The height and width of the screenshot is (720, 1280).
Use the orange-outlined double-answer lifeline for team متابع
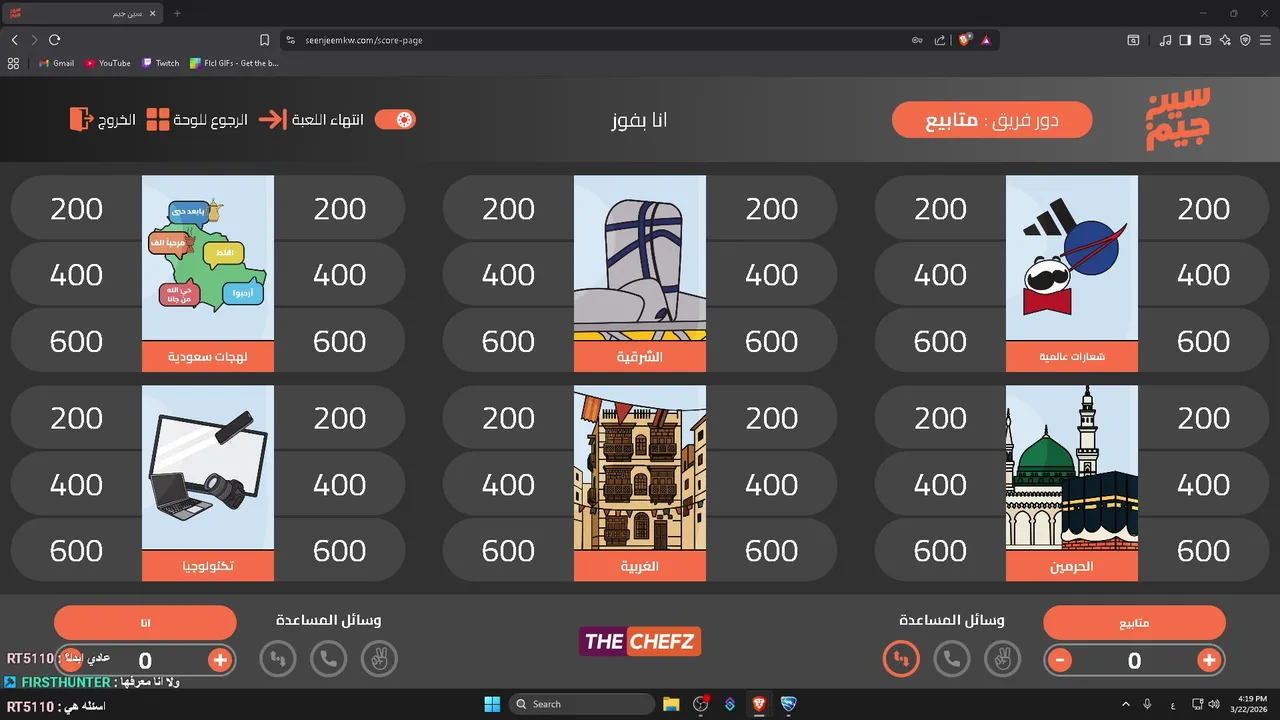tap(901, 659)
